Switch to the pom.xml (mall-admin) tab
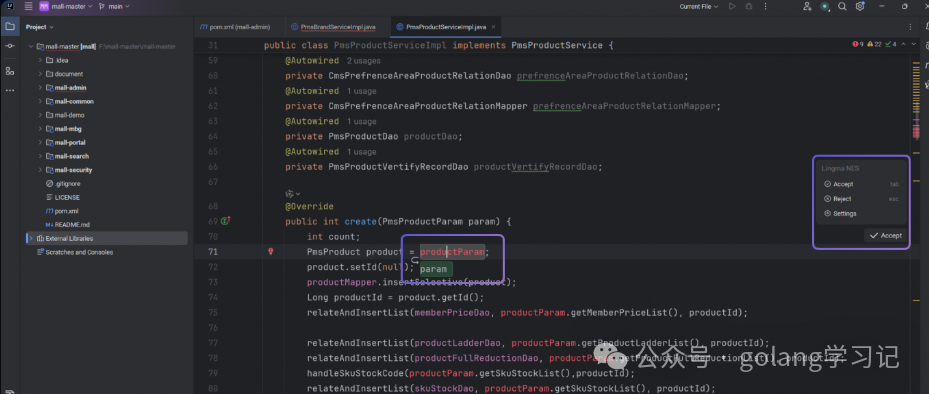Screen dimensions: 929x394 (x=235, y=27)
